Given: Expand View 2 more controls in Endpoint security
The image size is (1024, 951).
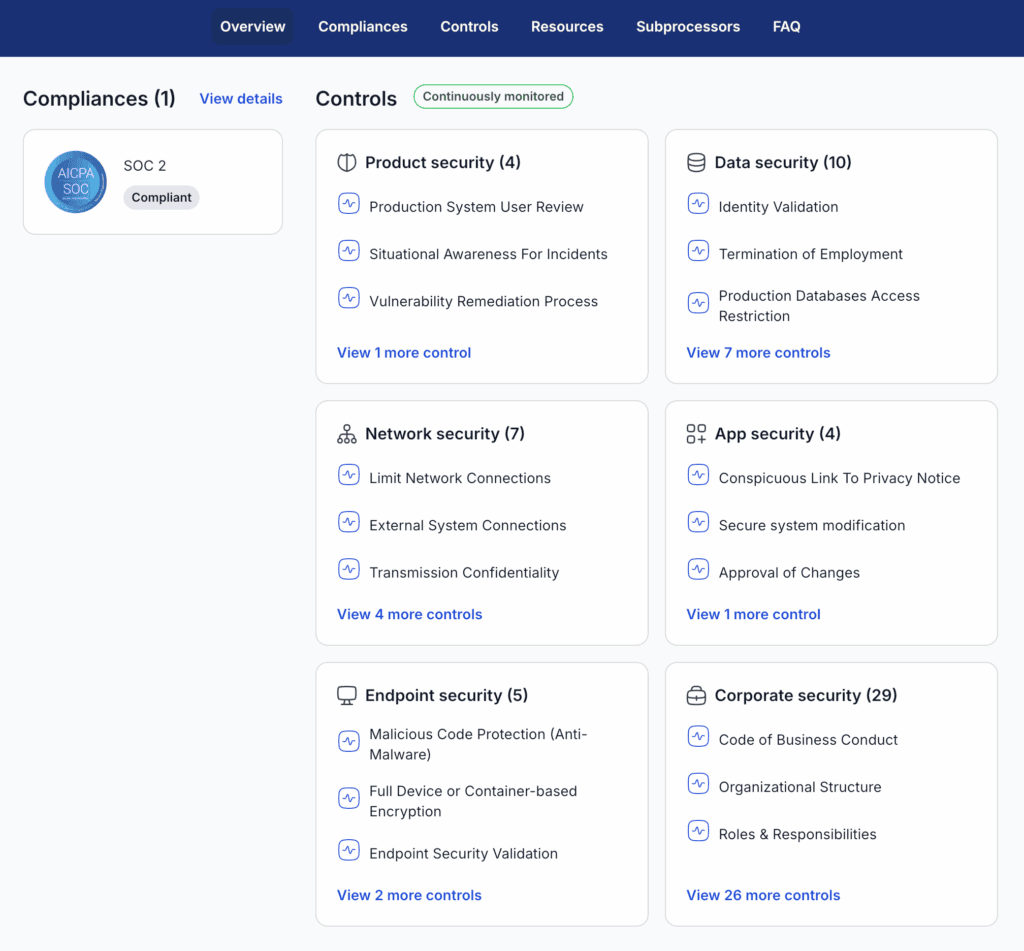Looking at the screenshot, I should point(409,895).
